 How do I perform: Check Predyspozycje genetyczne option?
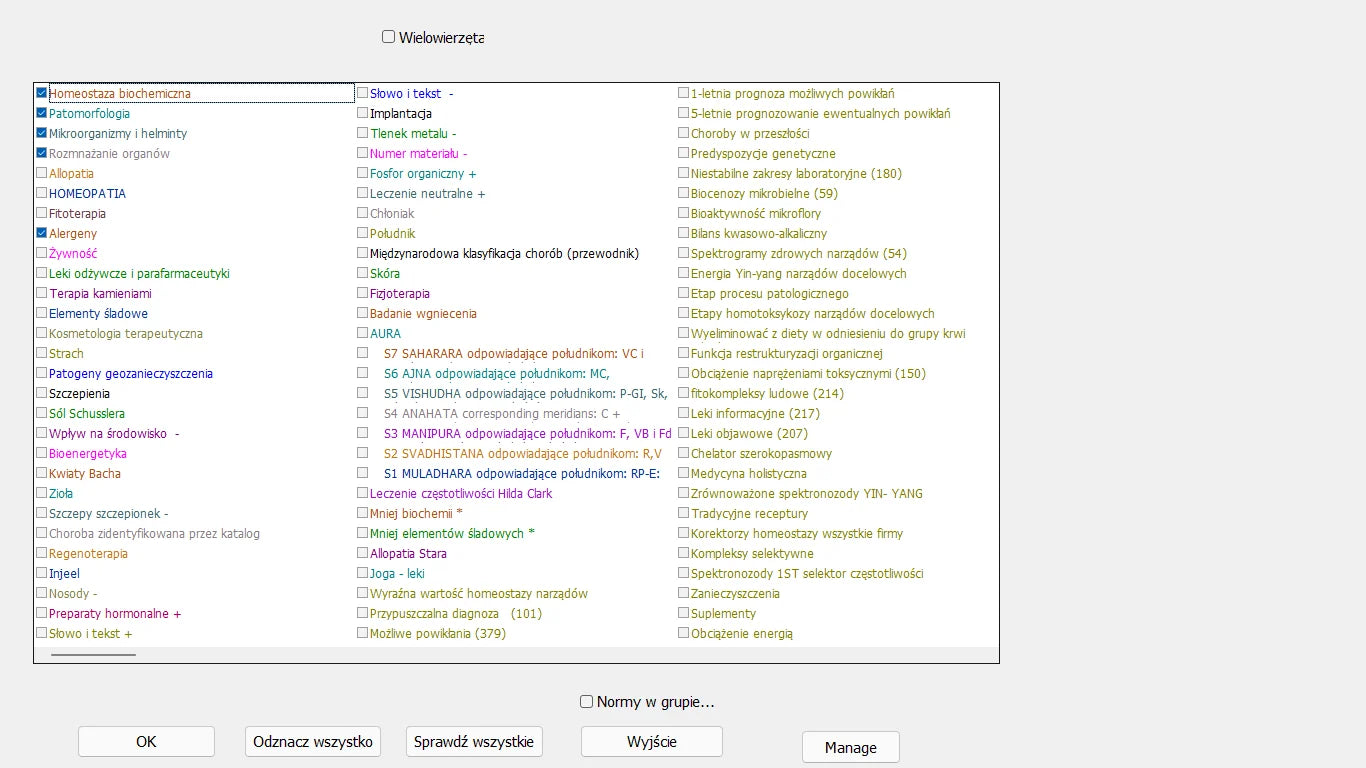[x=684, y=153]
